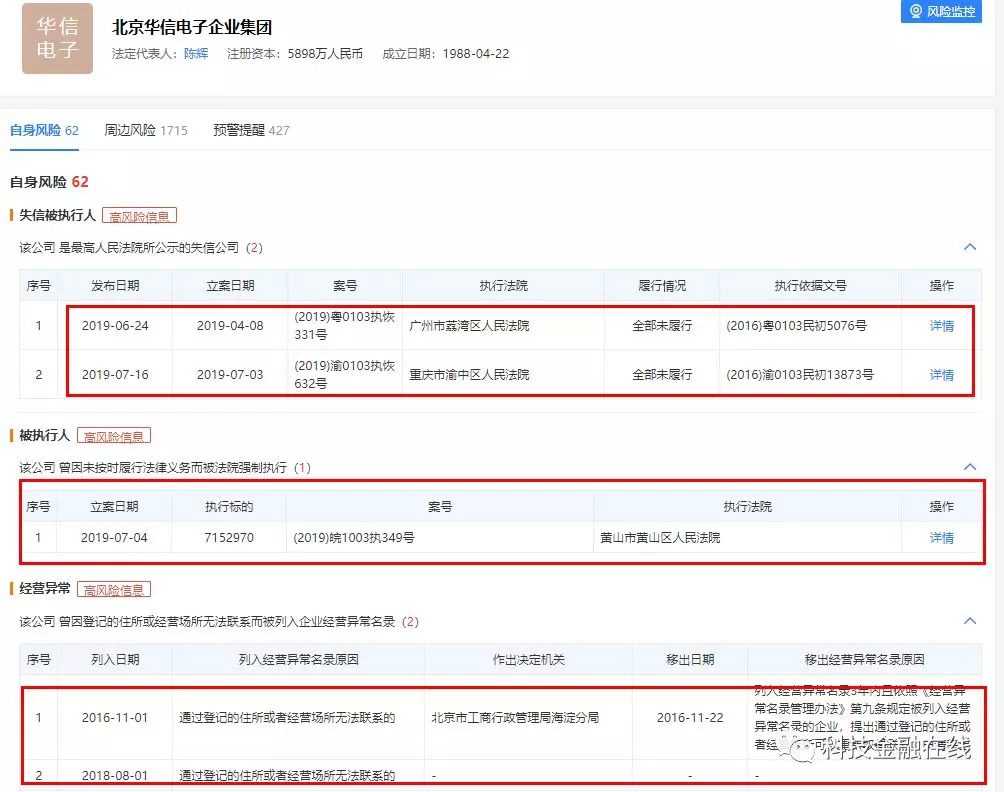
Task: Select the 2019-06-24 publish date cell
Action: pyautogui.click(x=115, y=326)
